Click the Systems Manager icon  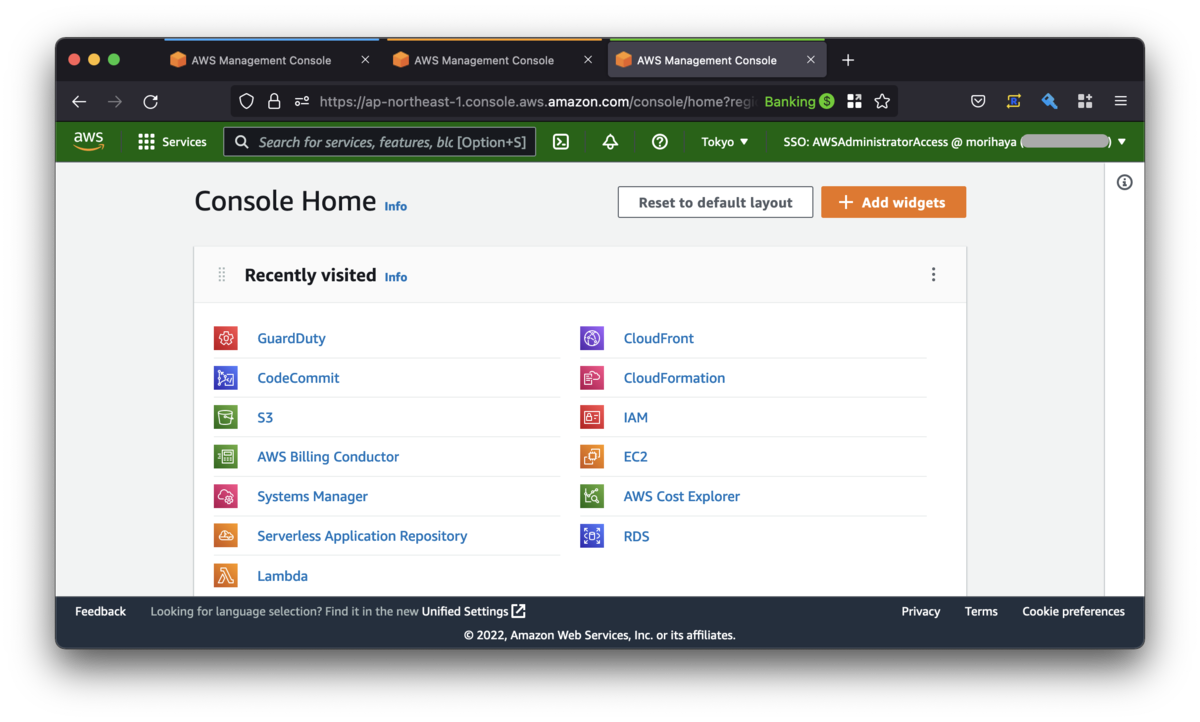coord(226,496)
